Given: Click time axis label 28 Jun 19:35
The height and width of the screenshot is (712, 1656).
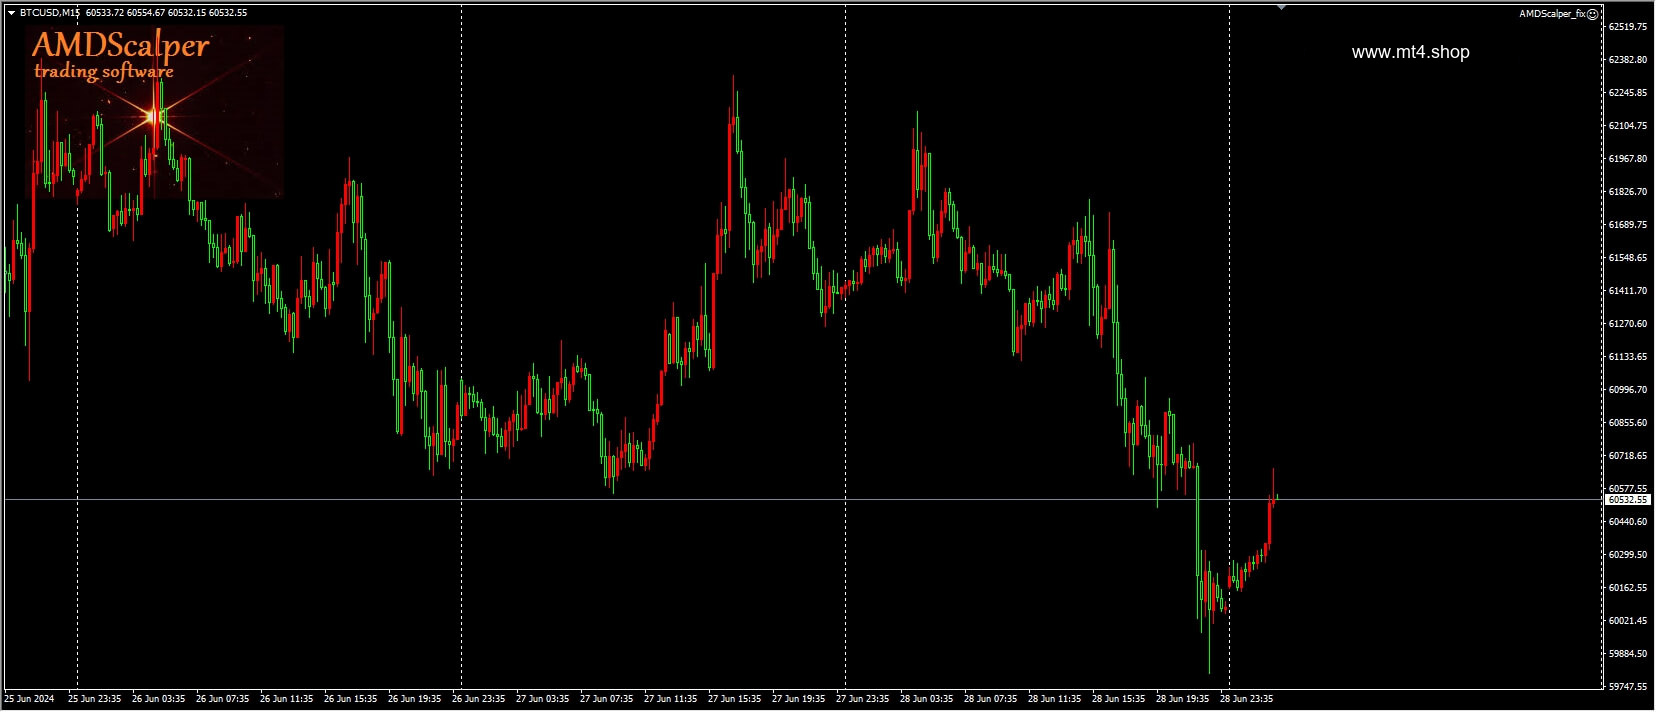Looking at the screenshot, I should pyautogui.click(x=1182, y=699).
